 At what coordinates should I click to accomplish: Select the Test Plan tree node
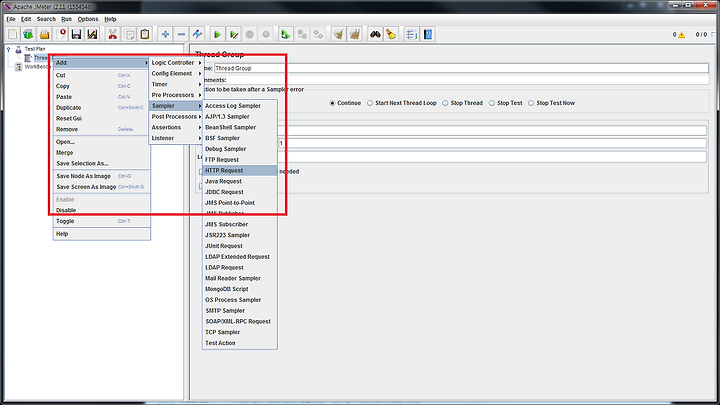pos(35,49)
